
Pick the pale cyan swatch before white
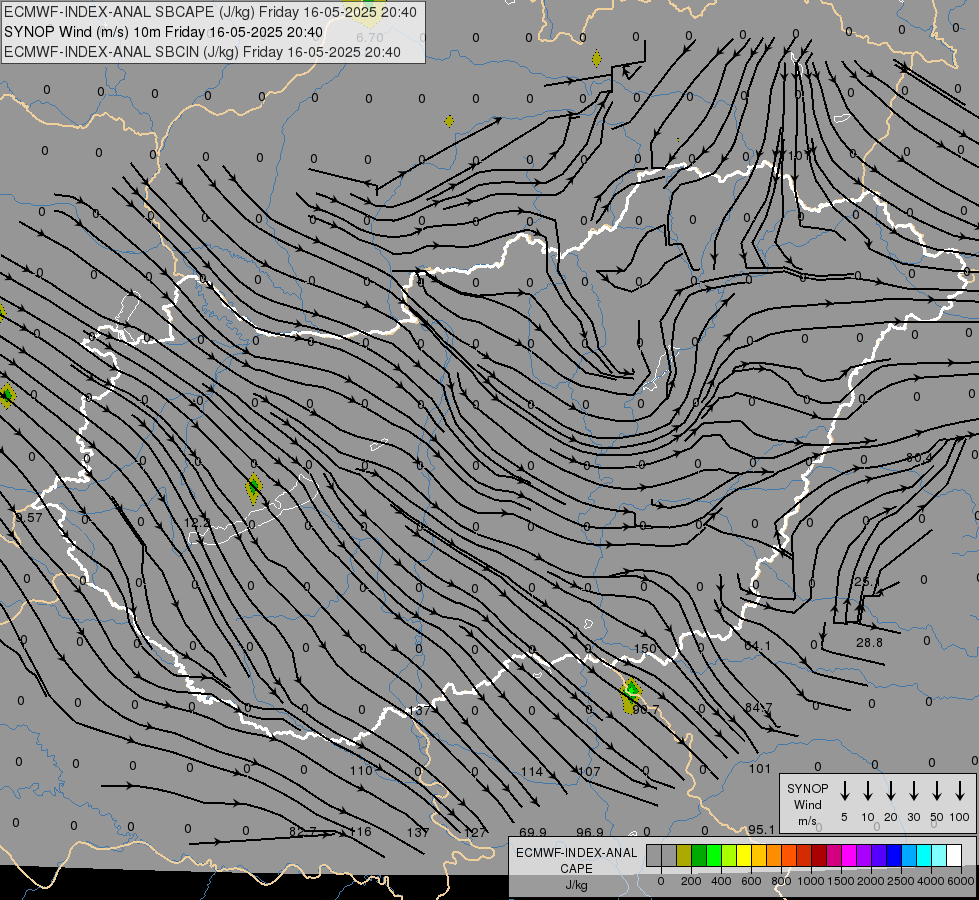[938, 855]
